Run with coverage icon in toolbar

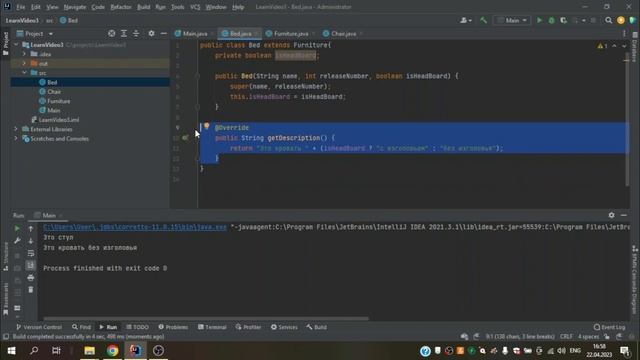click(564, 20)
